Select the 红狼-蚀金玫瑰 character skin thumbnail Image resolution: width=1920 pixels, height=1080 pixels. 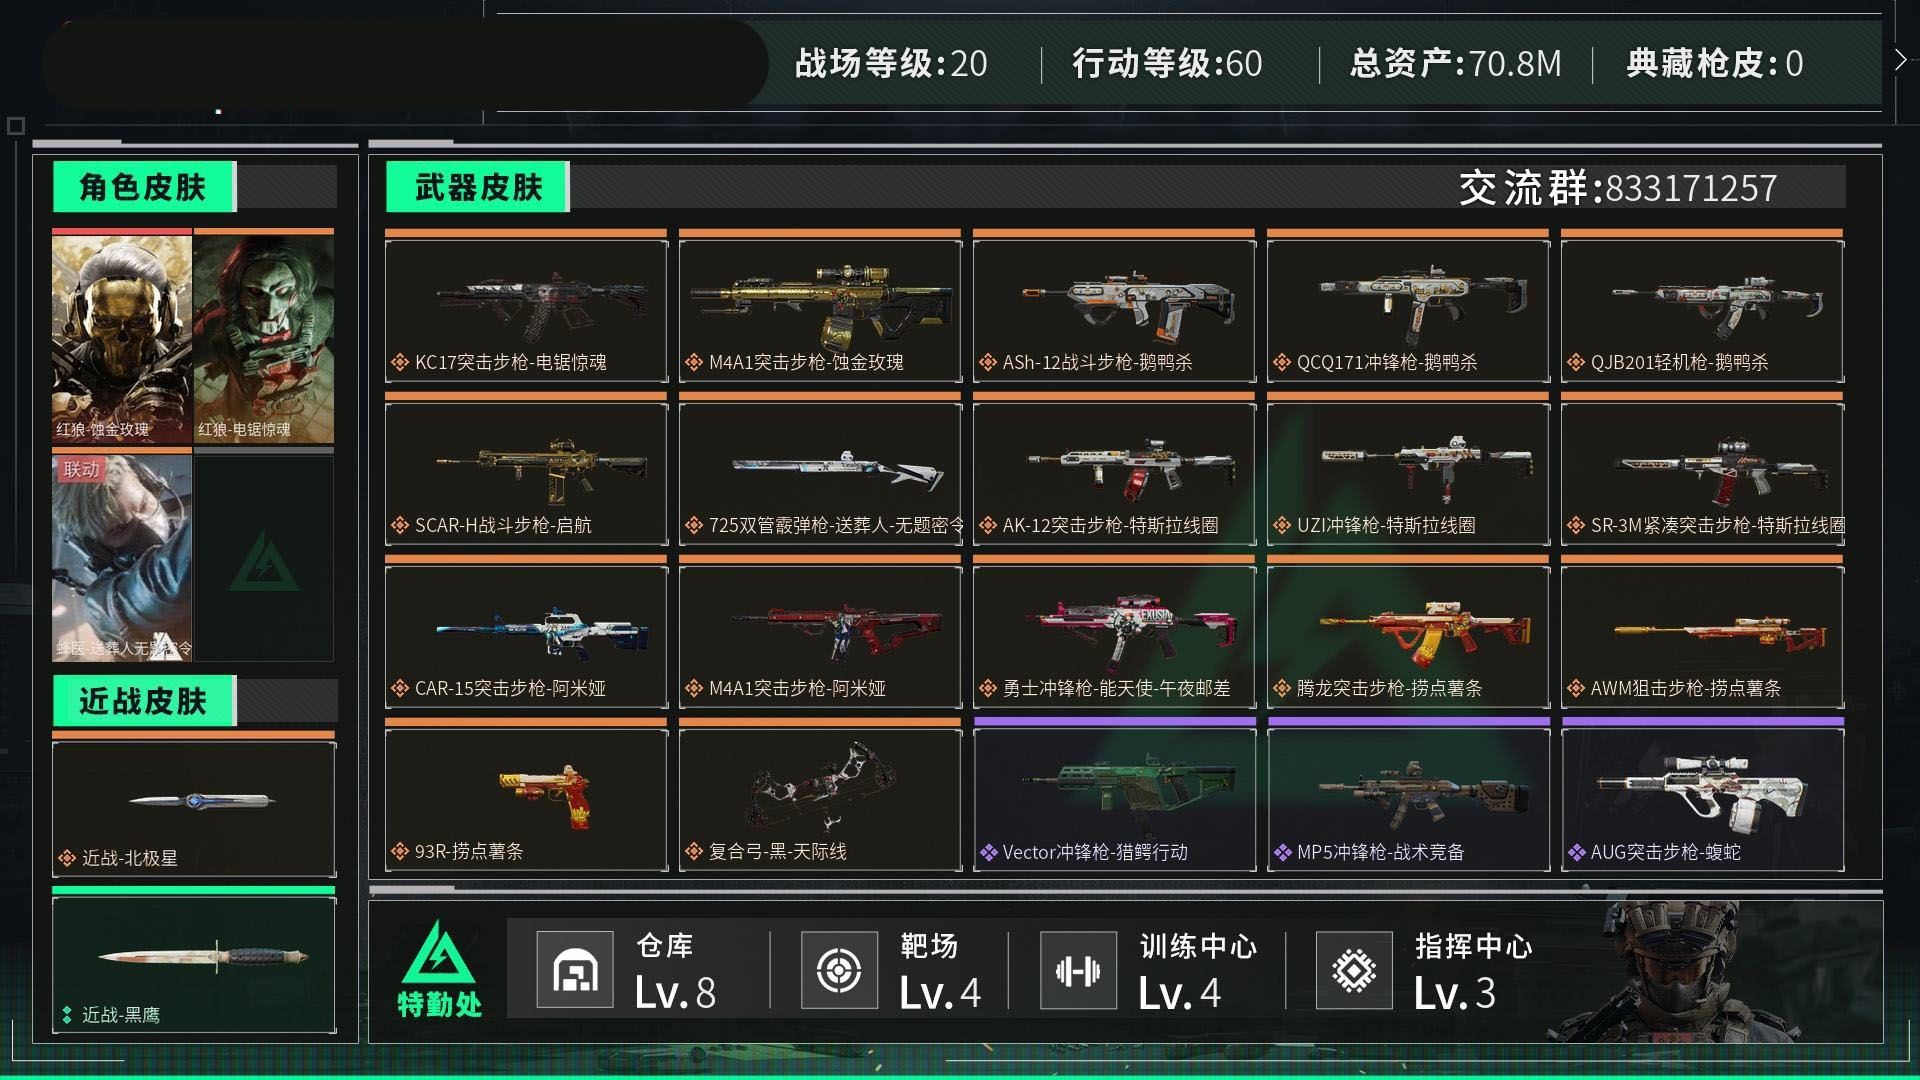tap(121, 337)
